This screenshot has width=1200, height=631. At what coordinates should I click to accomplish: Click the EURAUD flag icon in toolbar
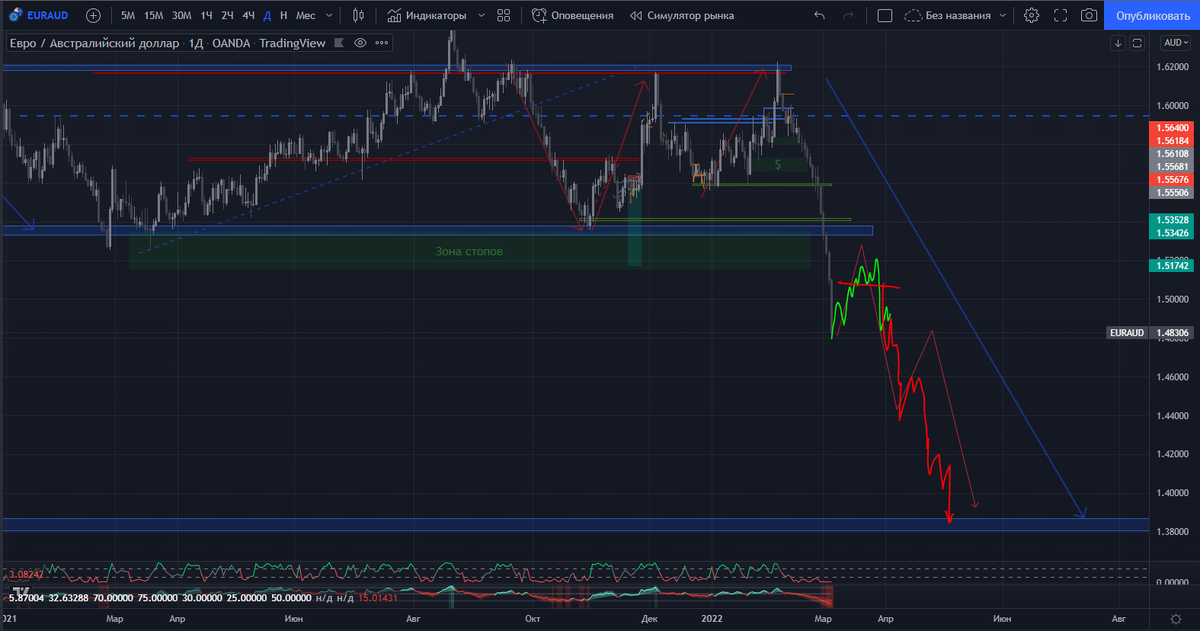14,15
